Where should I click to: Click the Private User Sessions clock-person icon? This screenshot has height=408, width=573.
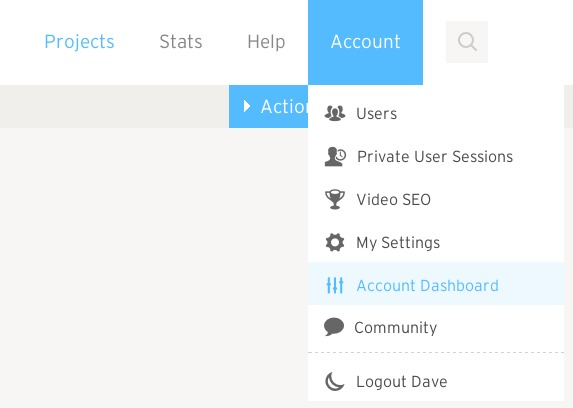pyautogui.click(x=335, y=156)
